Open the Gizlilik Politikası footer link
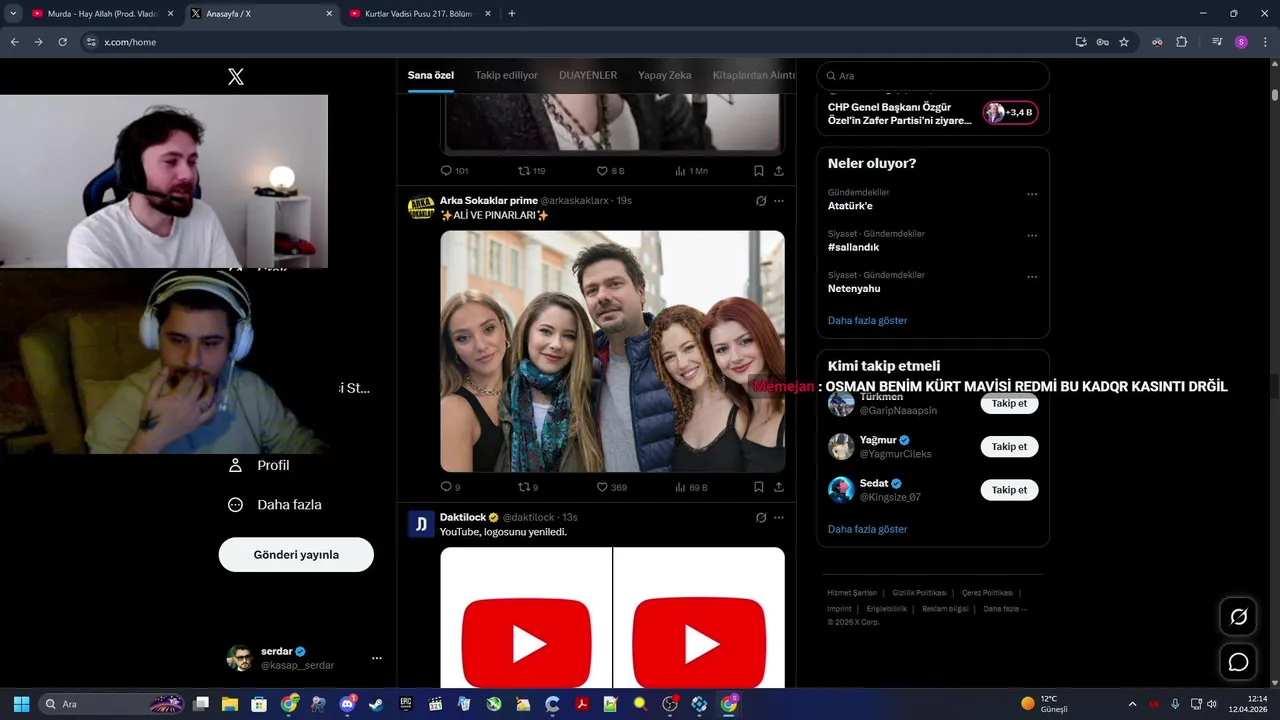Image resolution: width=1280 pixels, height=720 pixels. (x=919, y=593)
